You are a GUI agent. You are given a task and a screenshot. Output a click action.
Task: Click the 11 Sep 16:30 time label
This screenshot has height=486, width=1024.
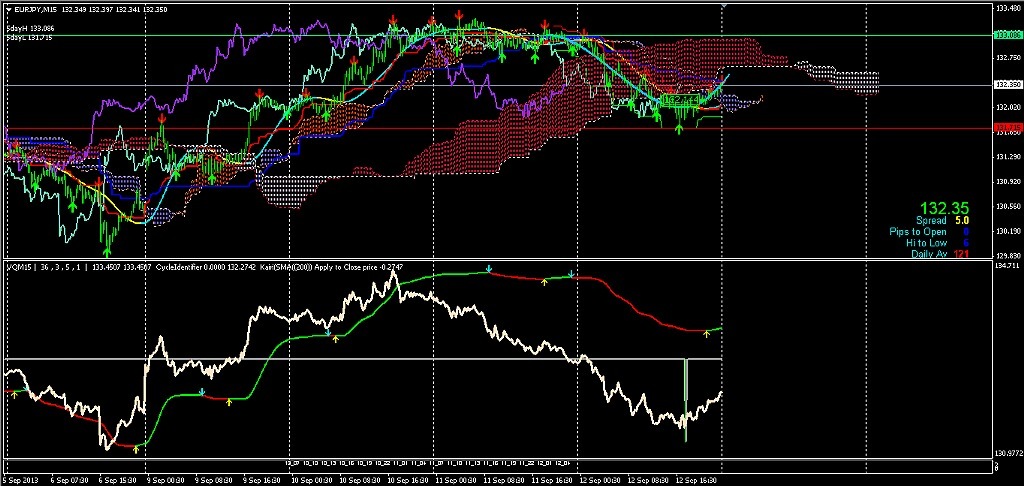(553, 479)
